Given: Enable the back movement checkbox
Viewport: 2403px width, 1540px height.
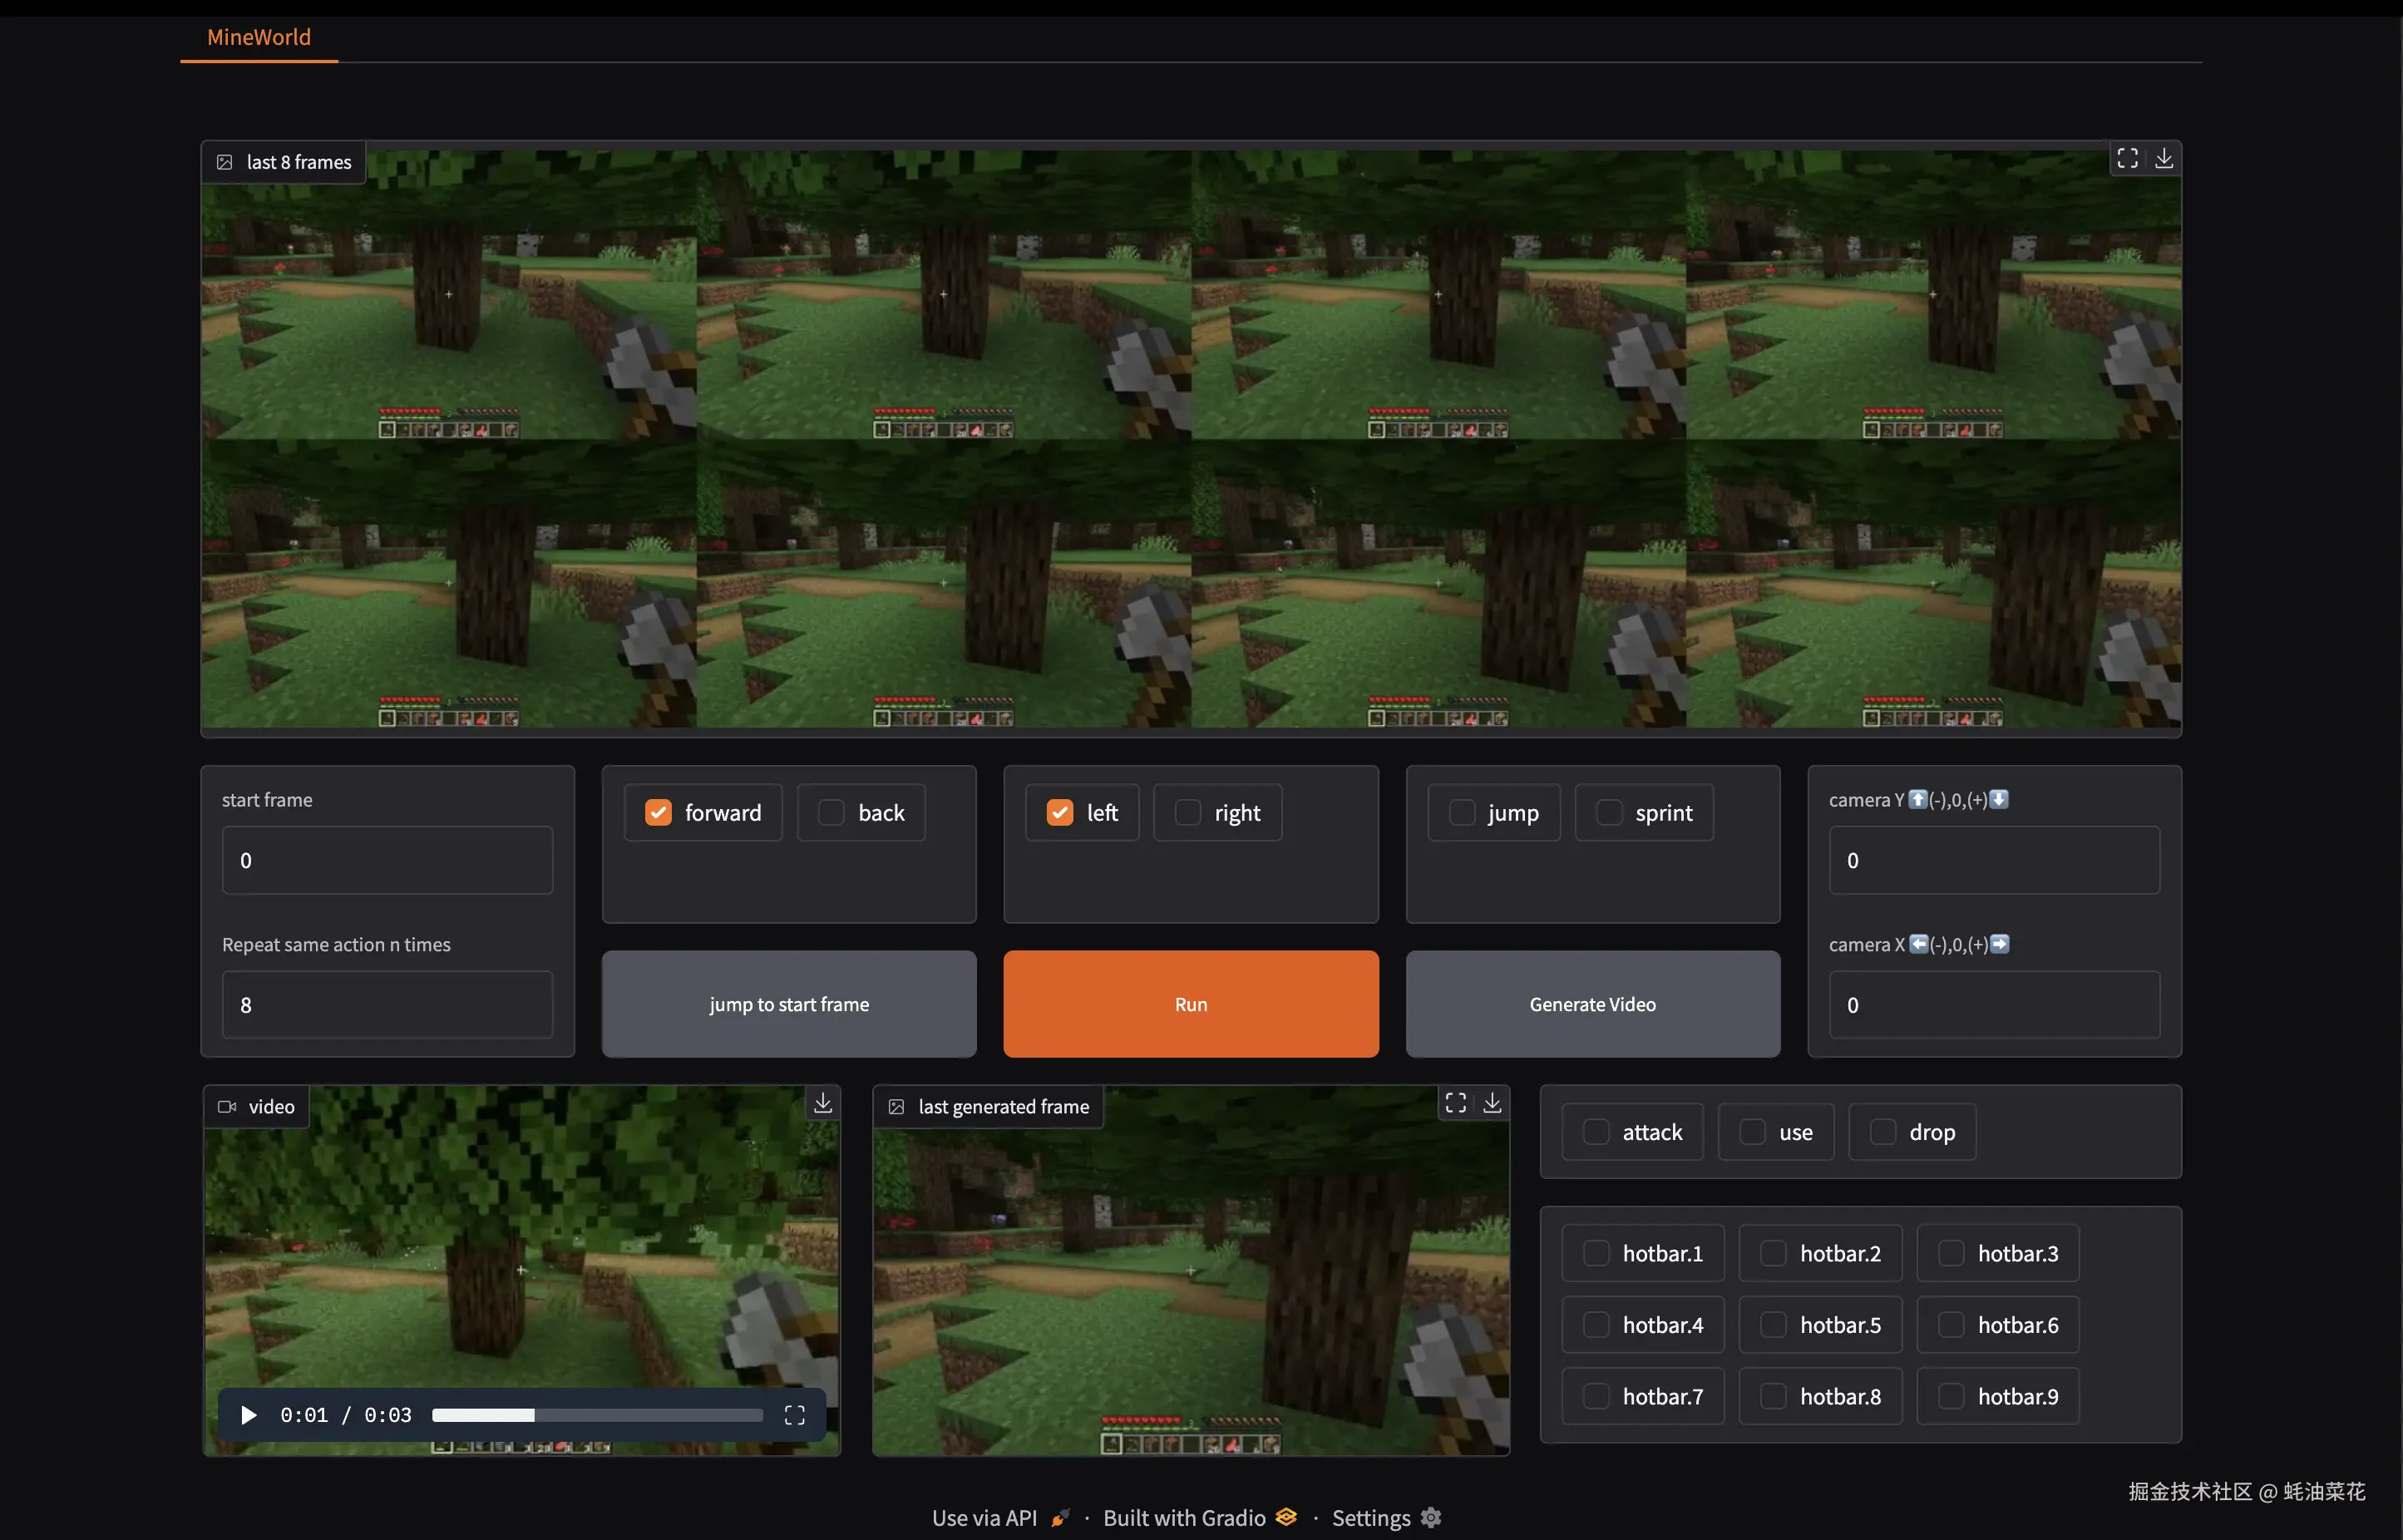Looking at the screenshot, I should 830,812.
